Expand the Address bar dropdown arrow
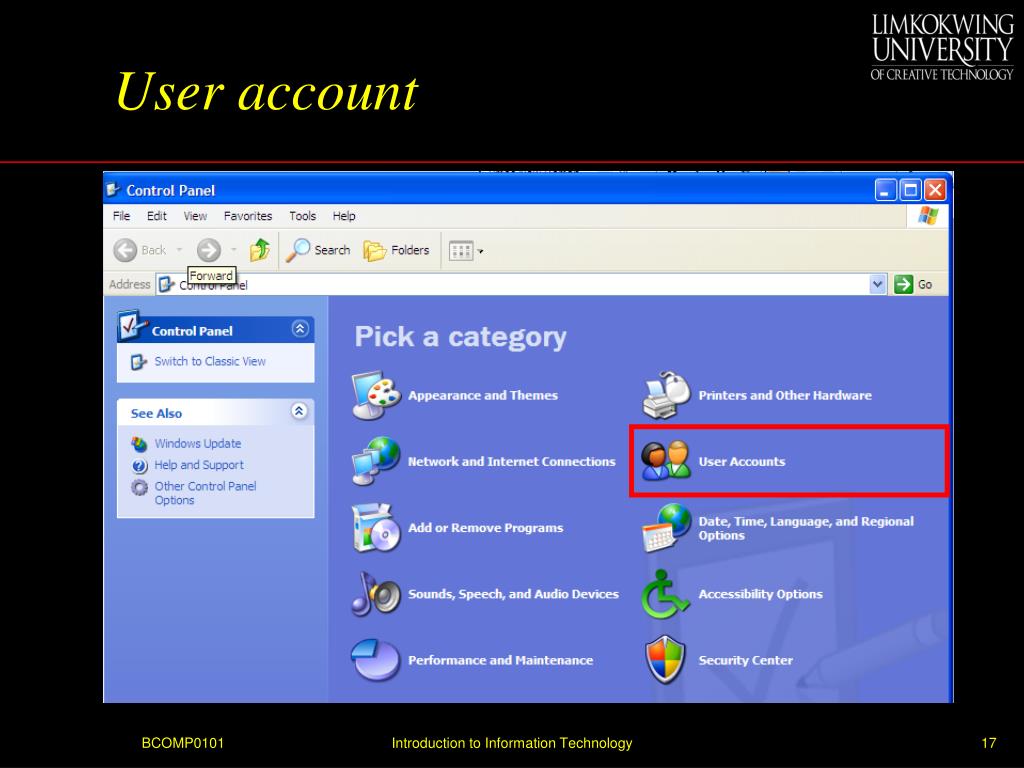Image resolution: width=1024 pixels, height=768 pixels. pyautogui.click(x=878, y=284)
